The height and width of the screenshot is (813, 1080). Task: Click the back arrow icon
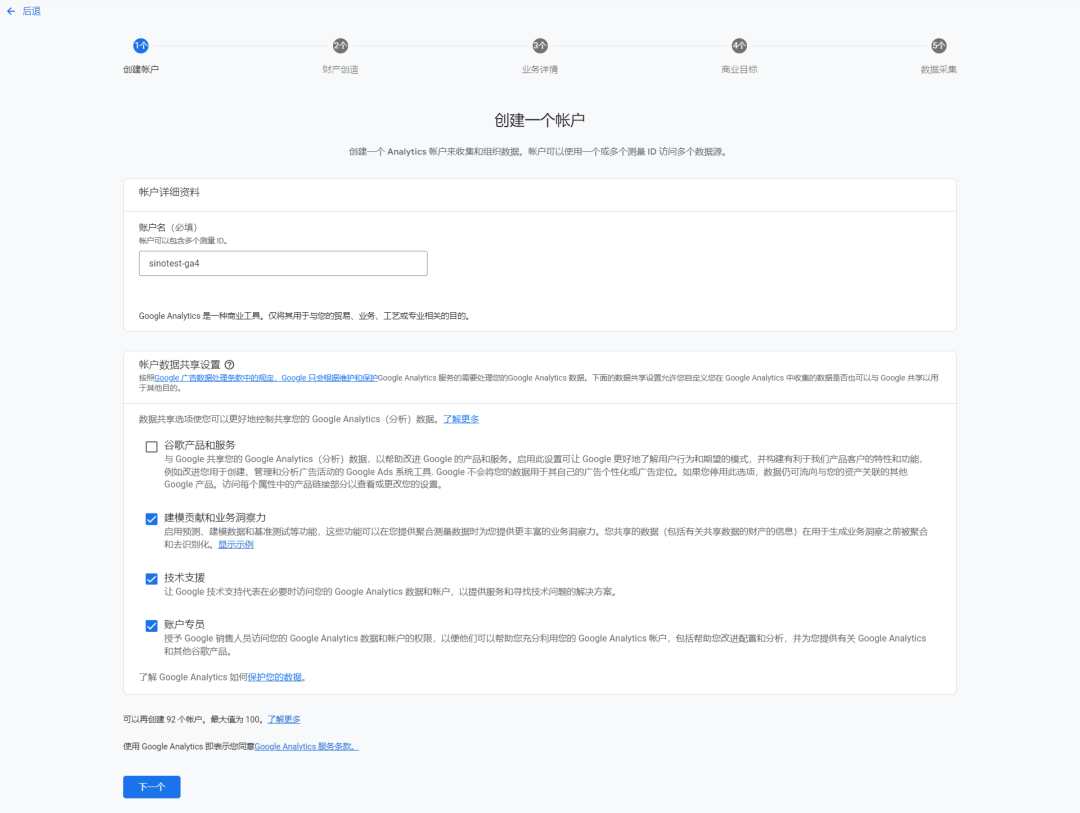[x=11, y=11]
